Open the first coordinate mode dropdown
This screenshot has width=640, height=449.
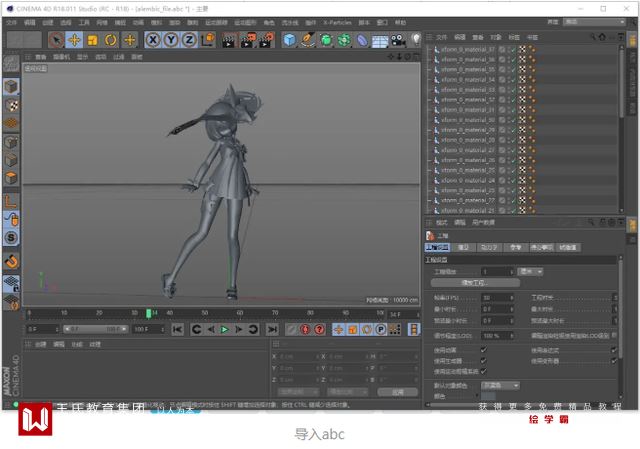[x=298, y=392]
